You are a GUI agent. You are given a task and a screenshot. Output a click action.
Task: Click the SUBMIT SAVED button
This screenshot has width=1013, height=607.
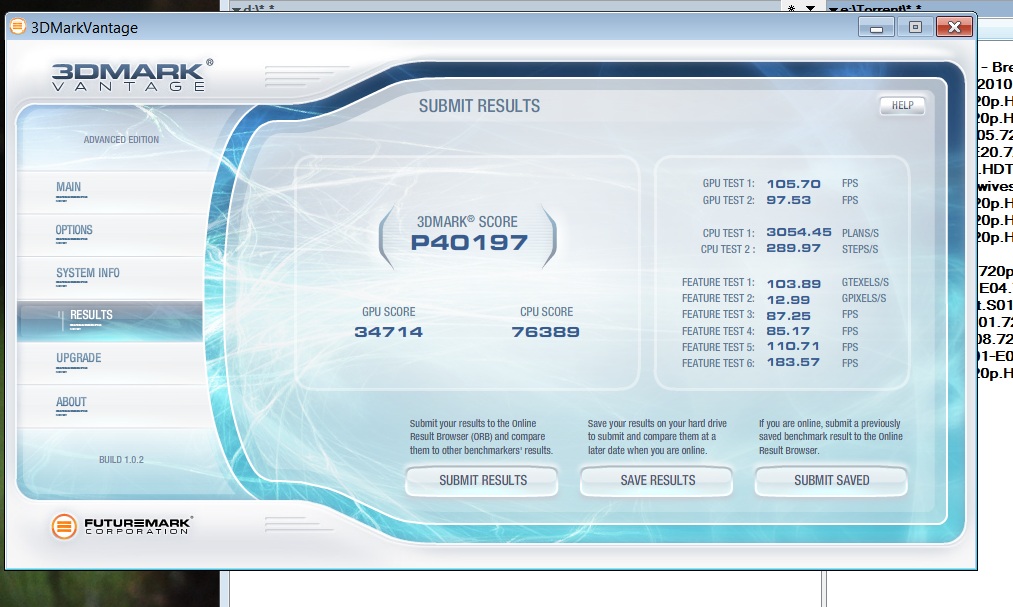pos(831,480)
